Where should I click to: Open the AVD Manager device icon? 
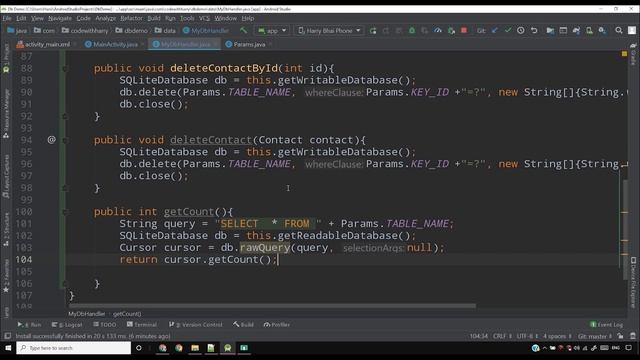[x=589, y=31]
